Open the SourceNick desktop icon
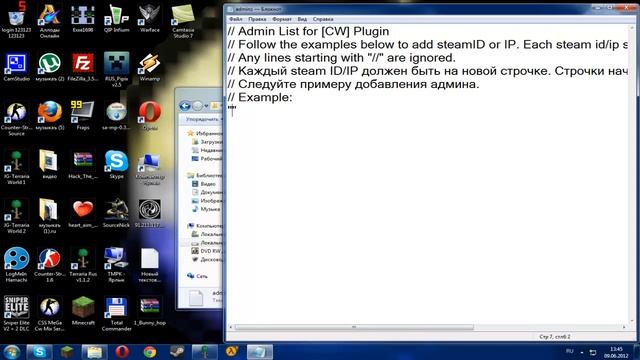This screenshot has height=360, width=640. (x=116, y=213)
